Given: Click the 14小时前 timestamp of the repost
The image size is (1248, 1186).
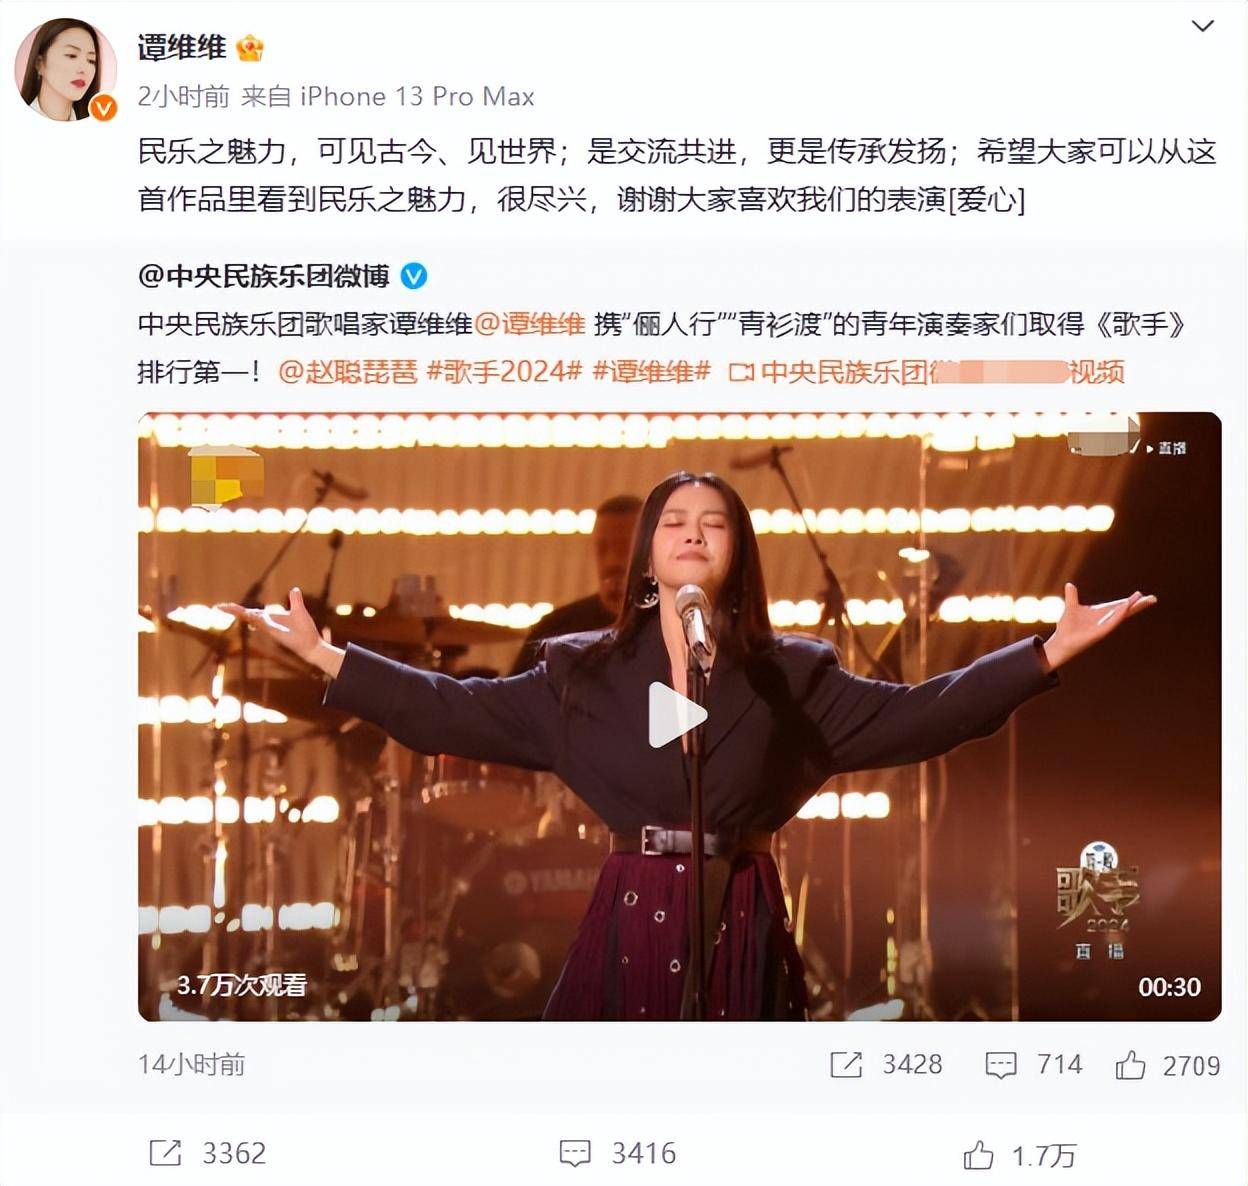Looking at the screenshot, I should click(191, 1065).
